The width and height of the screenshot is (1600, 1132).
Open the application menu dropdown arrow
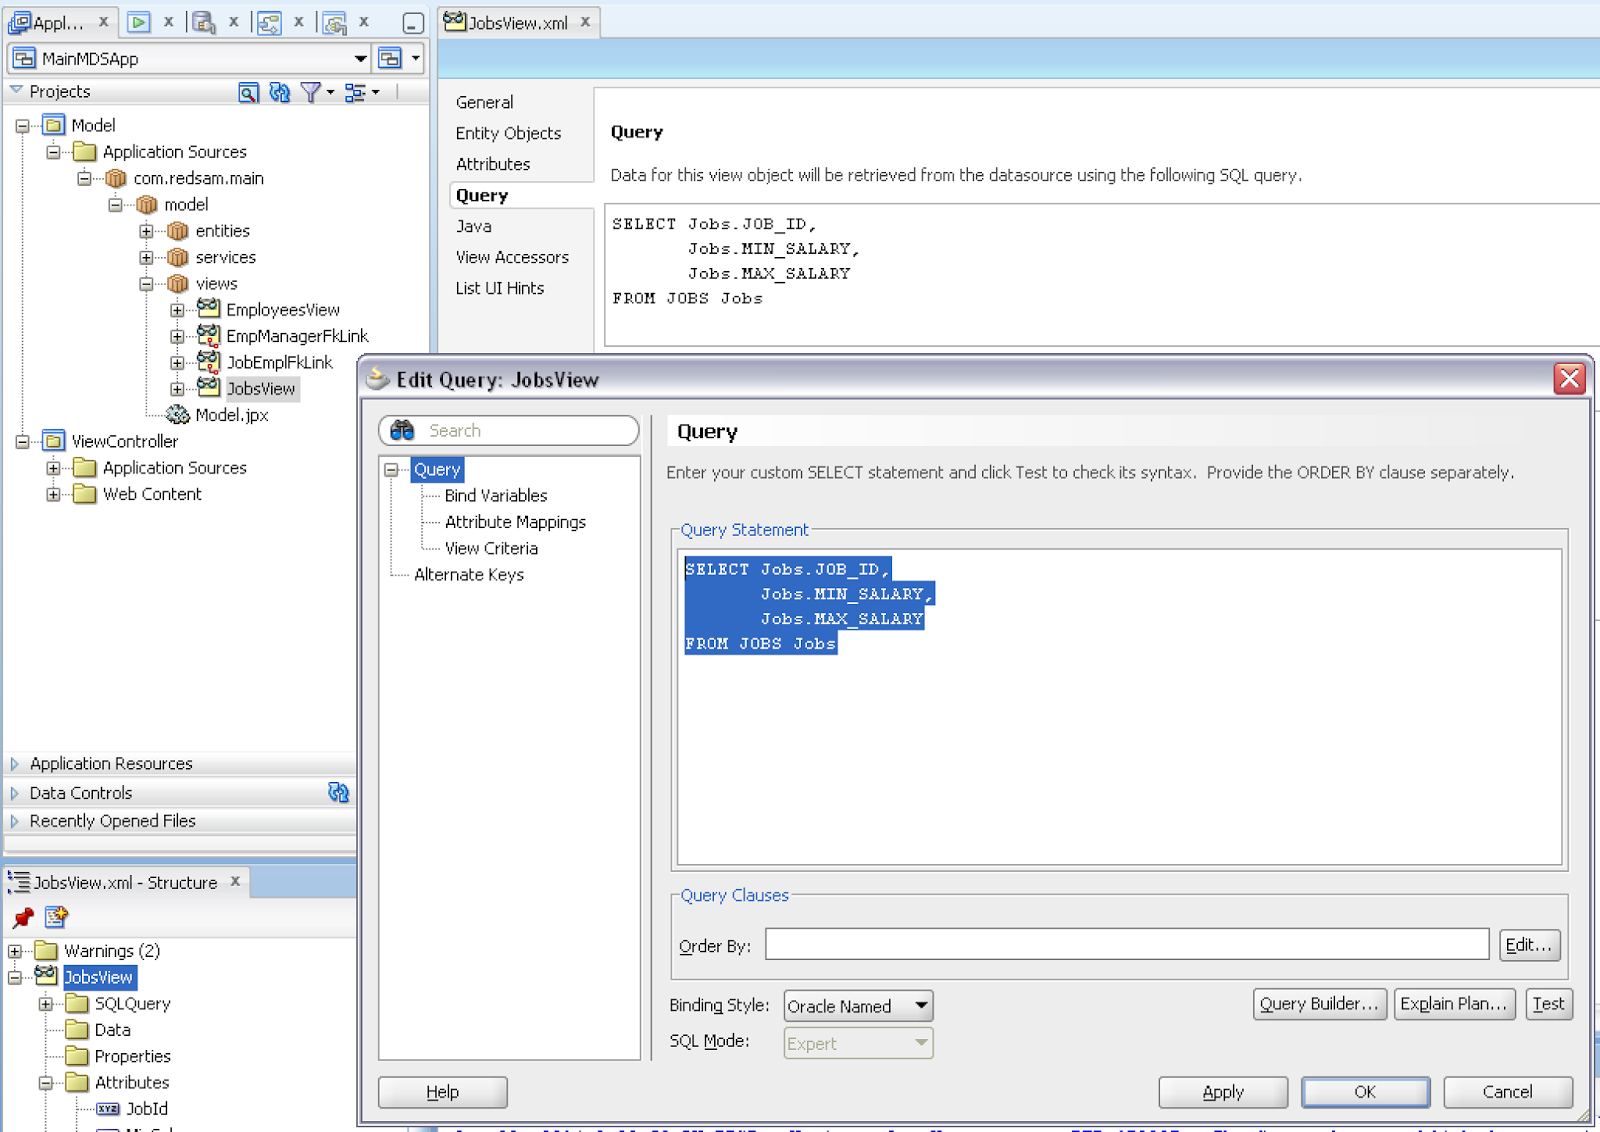pos(416,58)
